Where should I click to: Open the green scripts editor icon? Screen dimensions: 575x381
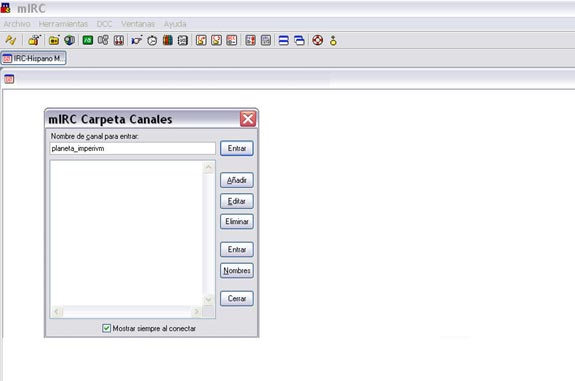click(x=88, y=40)
